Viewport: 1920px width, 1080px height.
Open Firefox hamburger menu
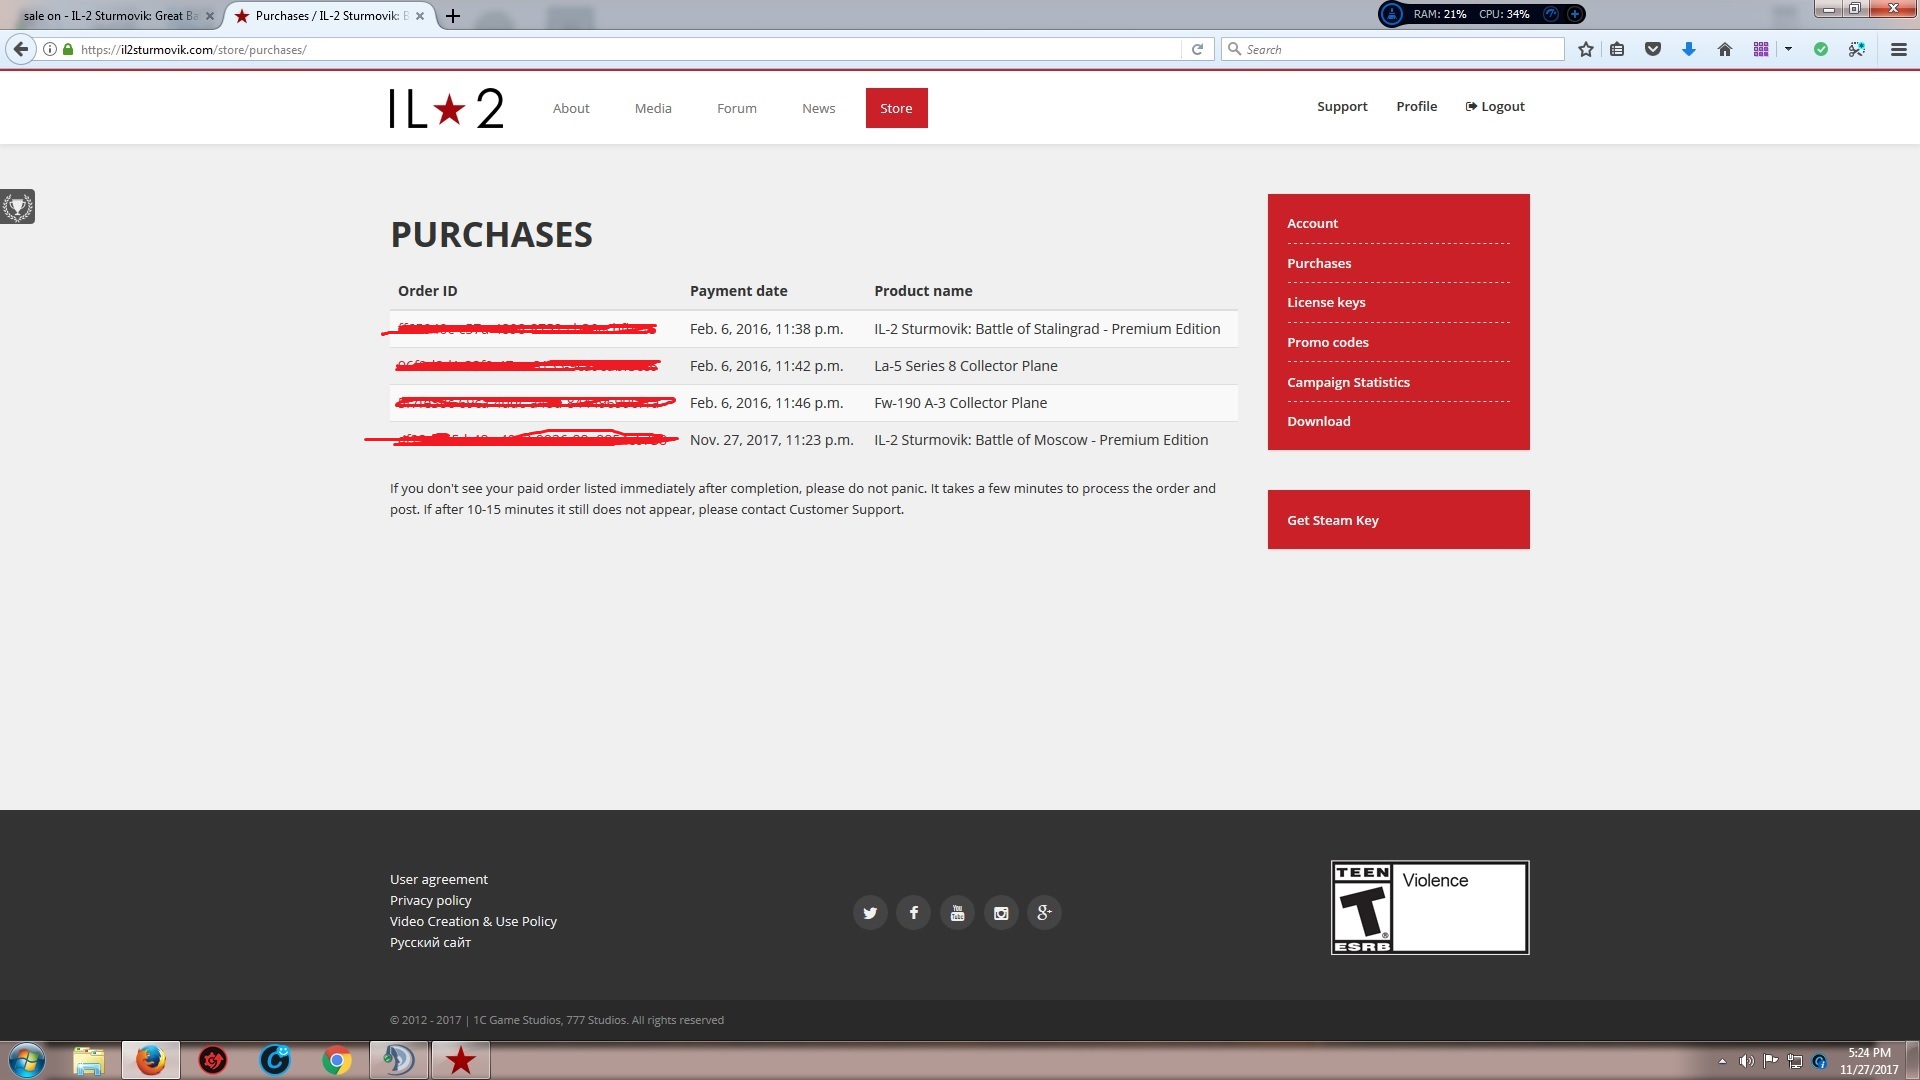1898,49
